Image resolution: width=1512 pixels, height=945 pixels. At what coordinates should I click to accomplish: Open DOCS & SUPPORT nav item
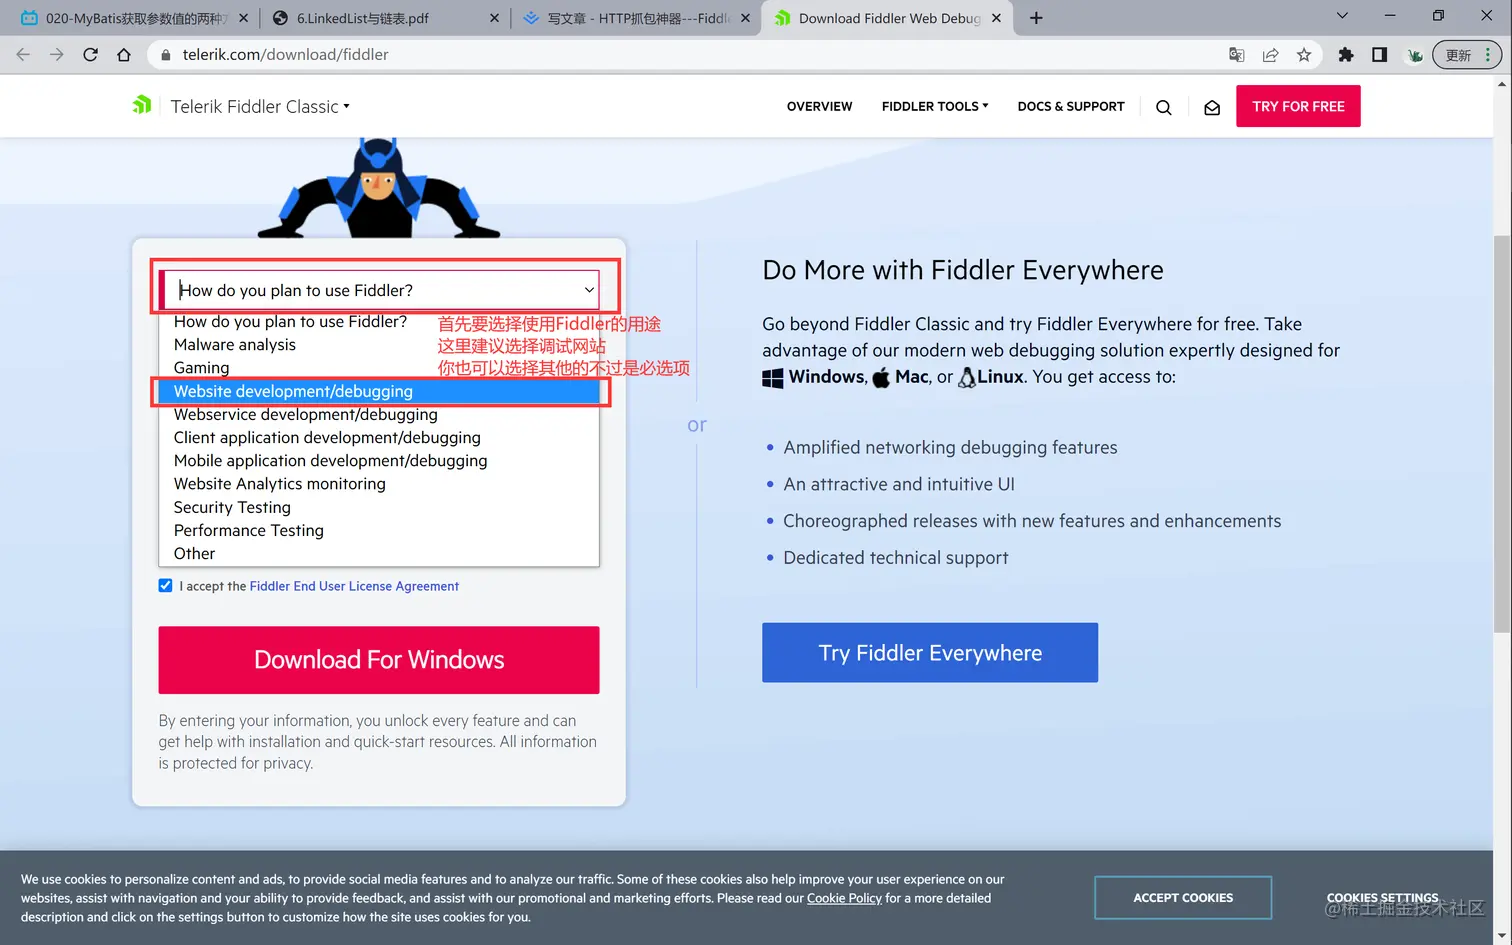1071,106
